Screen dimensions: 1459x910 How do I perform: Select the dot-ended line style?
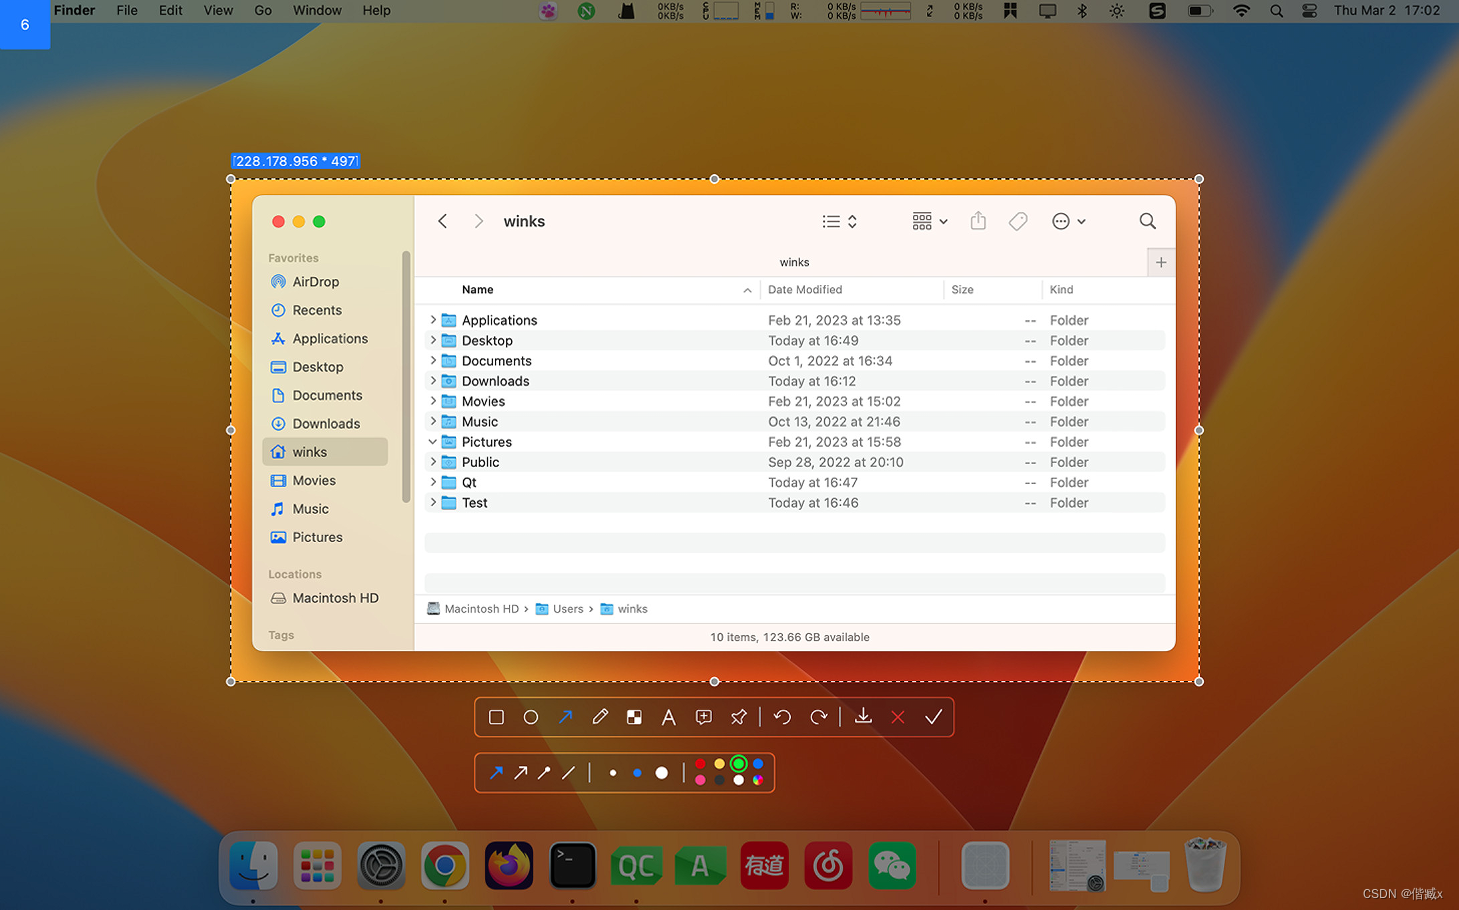tap(544, 772)
